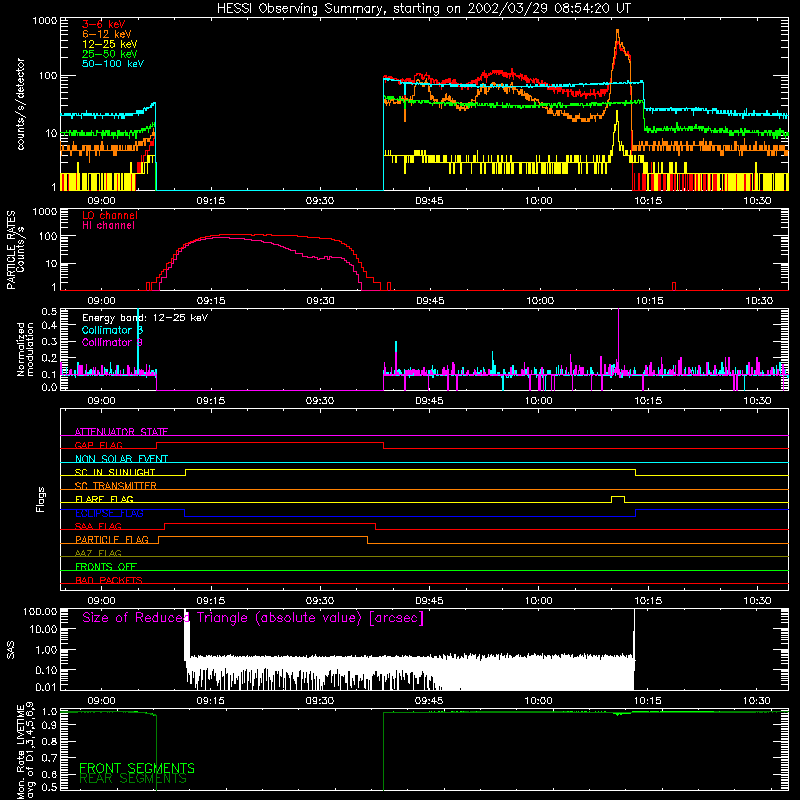Image resolution: width=800 pixels, height=800 pixels.
Task: Click the 10:15 tick label under particle rates plot
Action: 649,301
